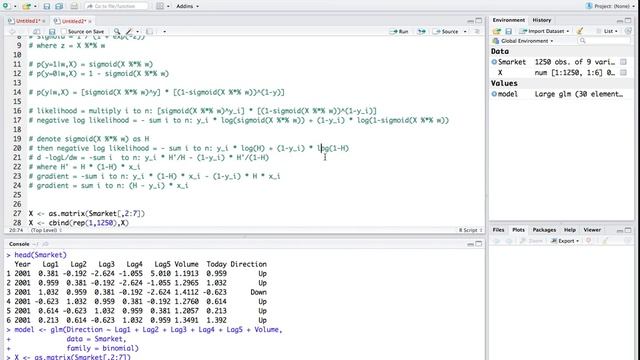Open the Project (None) dropdown
640x360 pixels.
click(611, 6)
